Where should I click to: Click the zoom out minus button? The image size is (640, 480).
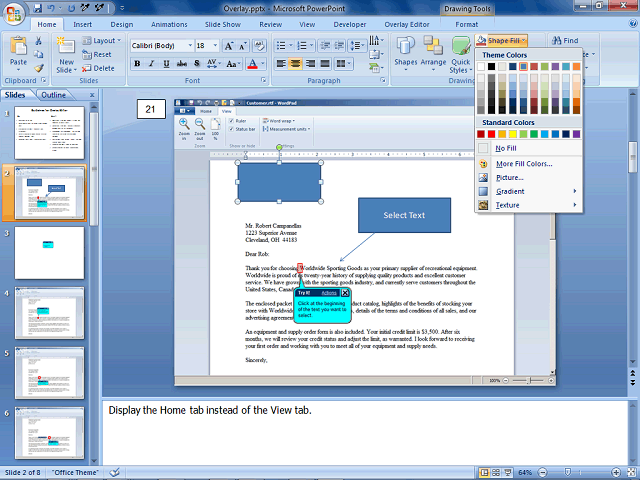542,473
